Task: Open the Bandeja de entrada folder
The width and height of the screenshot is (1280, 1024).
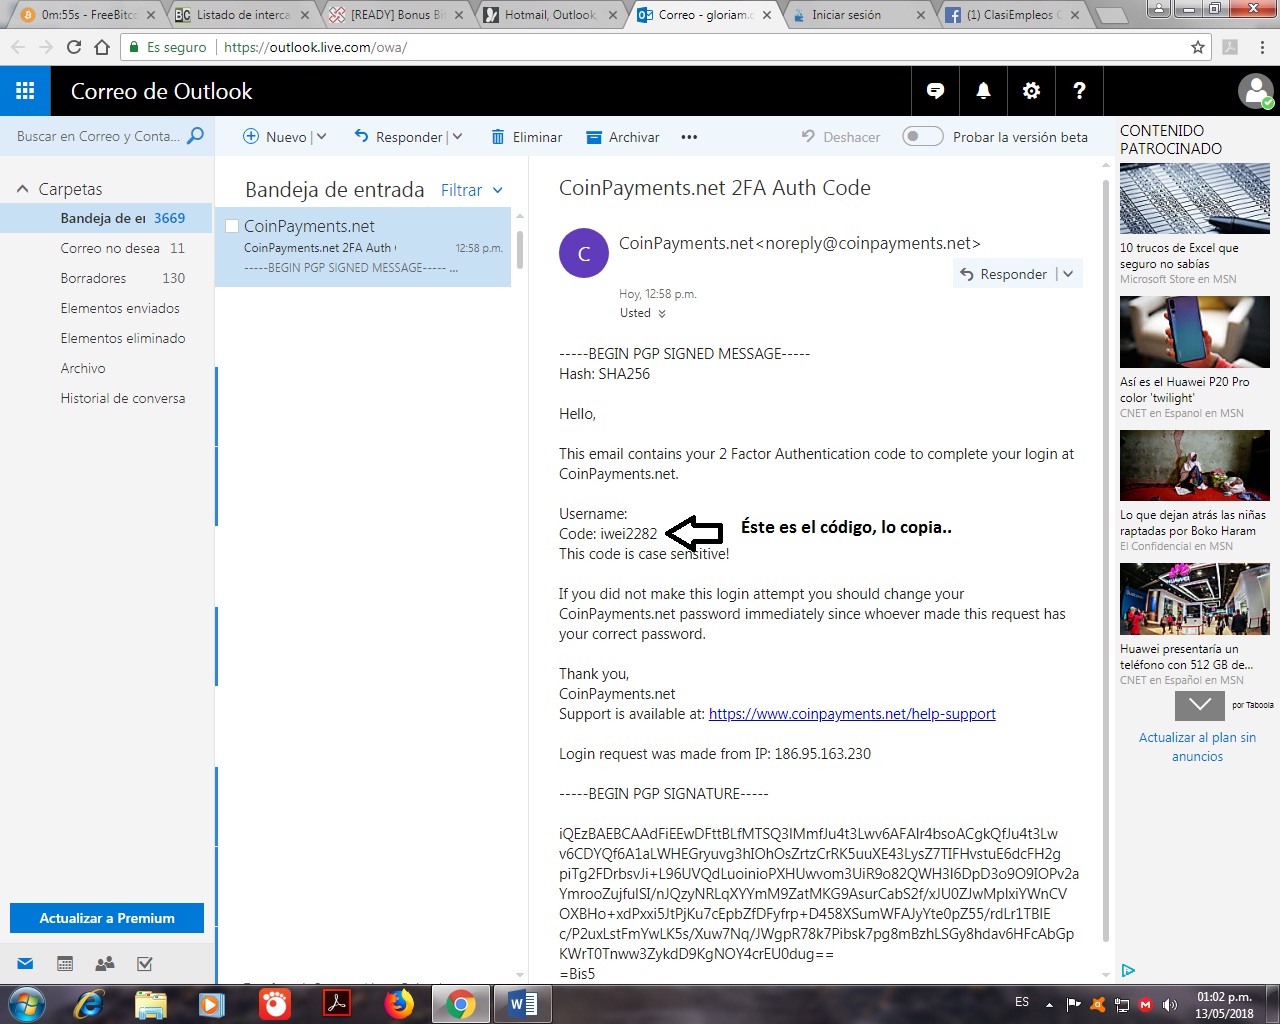Action: (107, 218)
